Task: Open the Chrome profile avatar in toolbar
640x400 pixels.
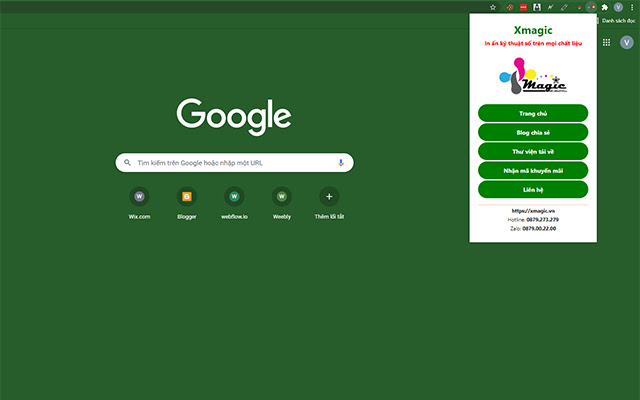Action: 618,7
